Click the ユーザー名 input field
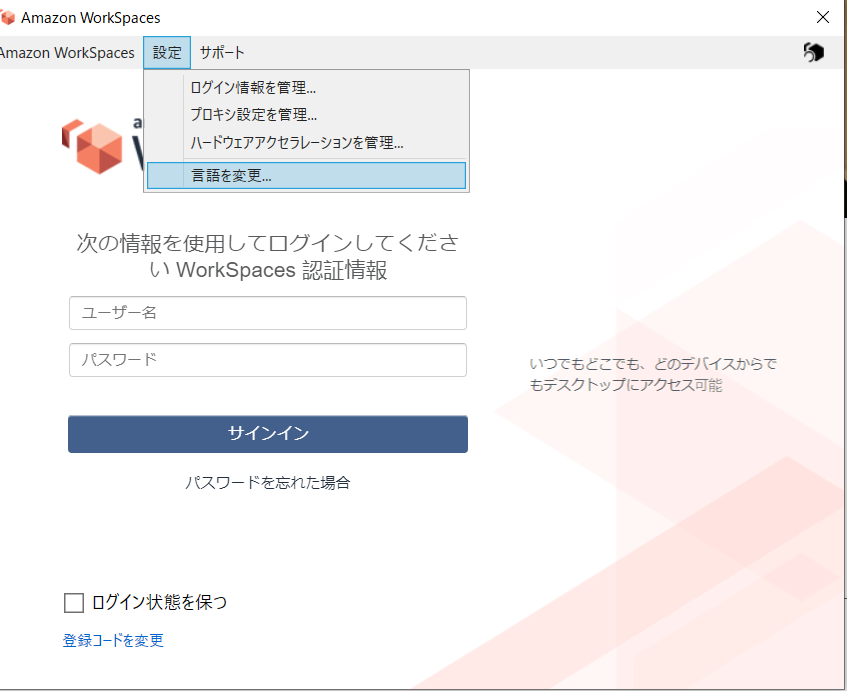Image resolution: width=847 pixels, height=691 pixels. (267, 313)
